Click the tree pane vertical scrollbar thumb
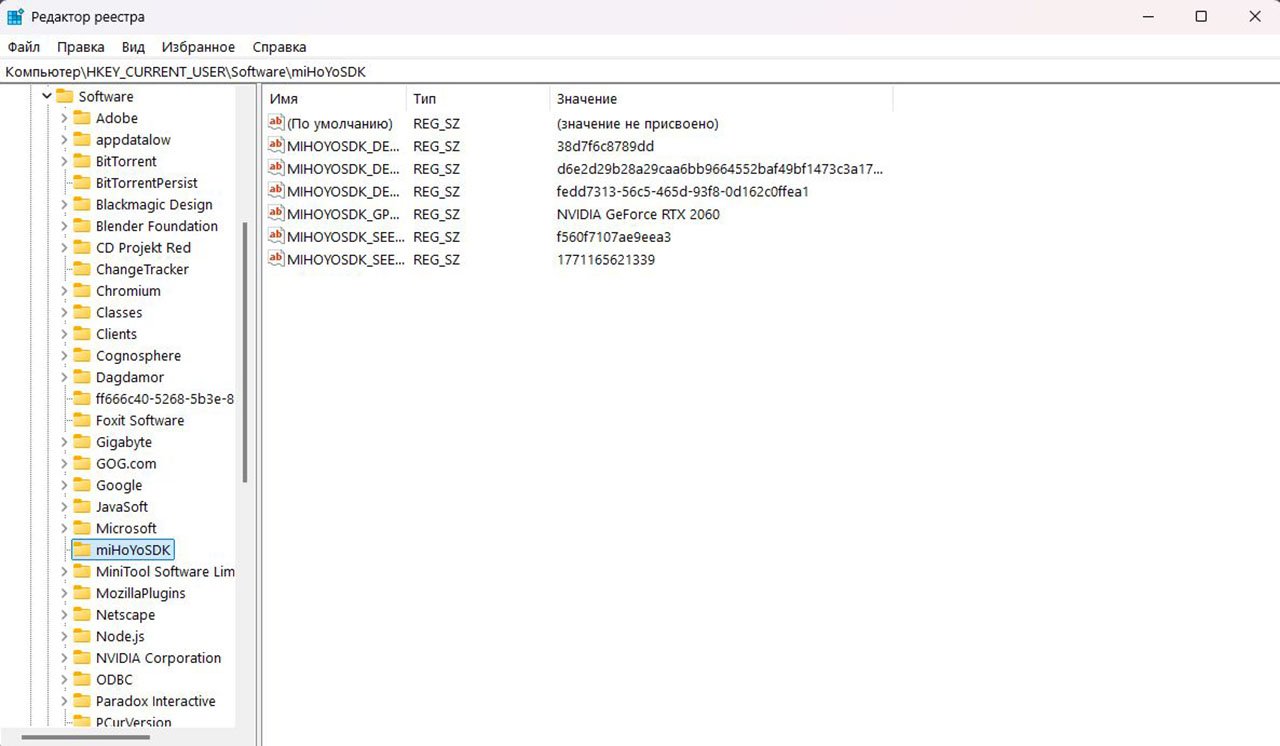The height and width of the screenshot is (746, 1280). (x=245, y=350)
